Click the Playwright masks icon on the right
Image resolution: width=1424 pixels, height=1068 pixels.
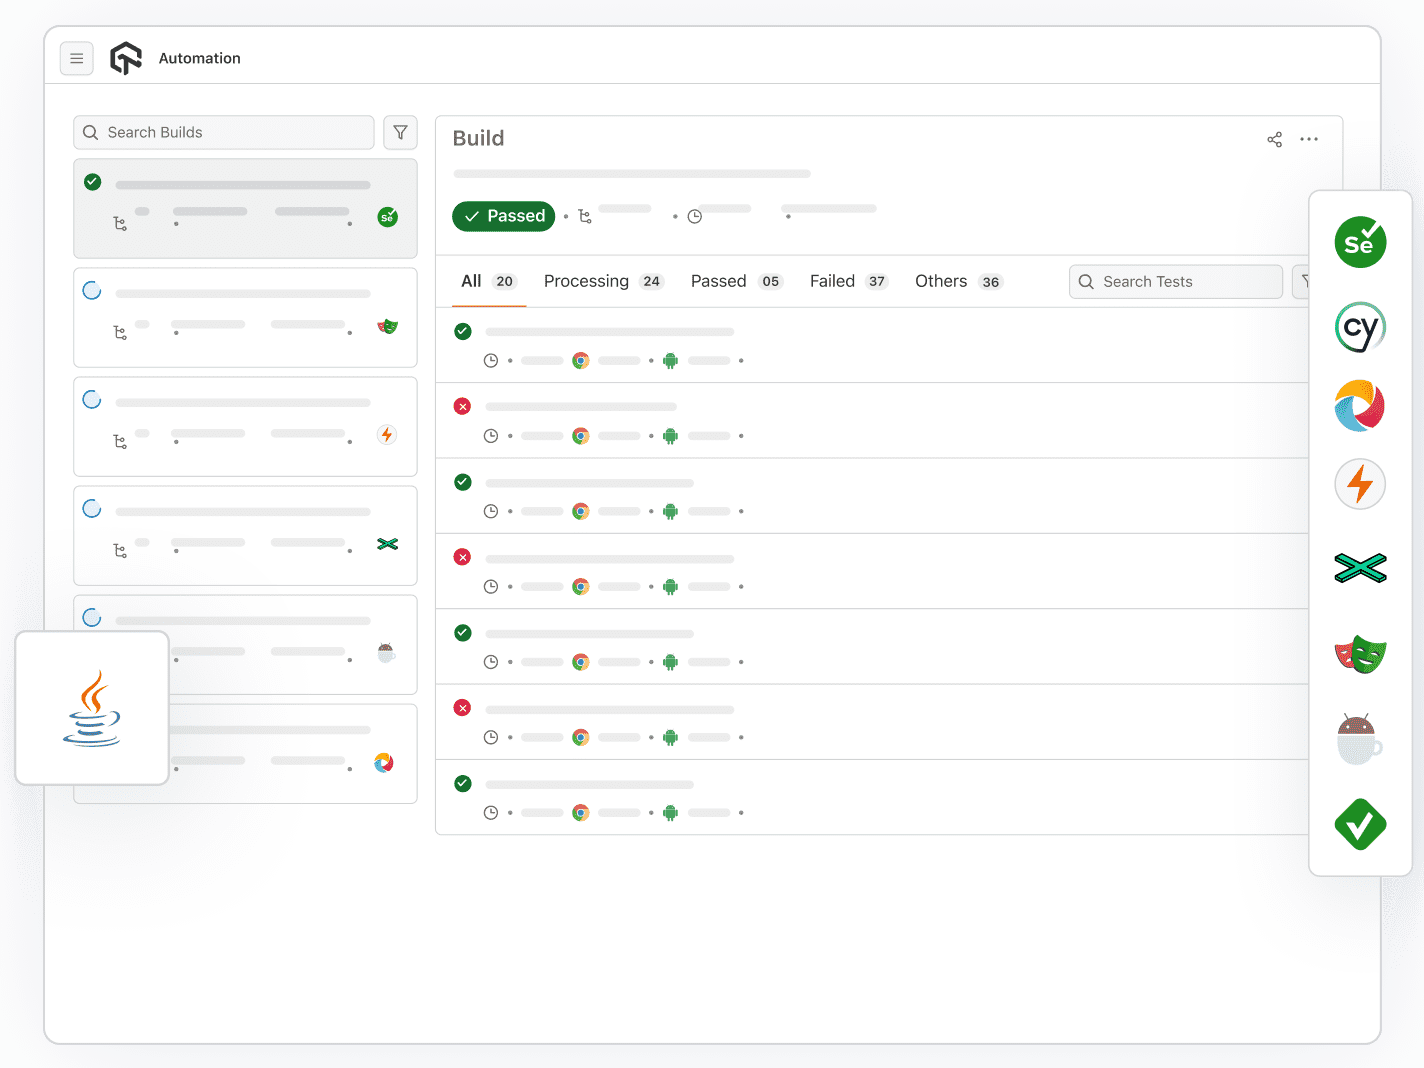point(1360,652)
